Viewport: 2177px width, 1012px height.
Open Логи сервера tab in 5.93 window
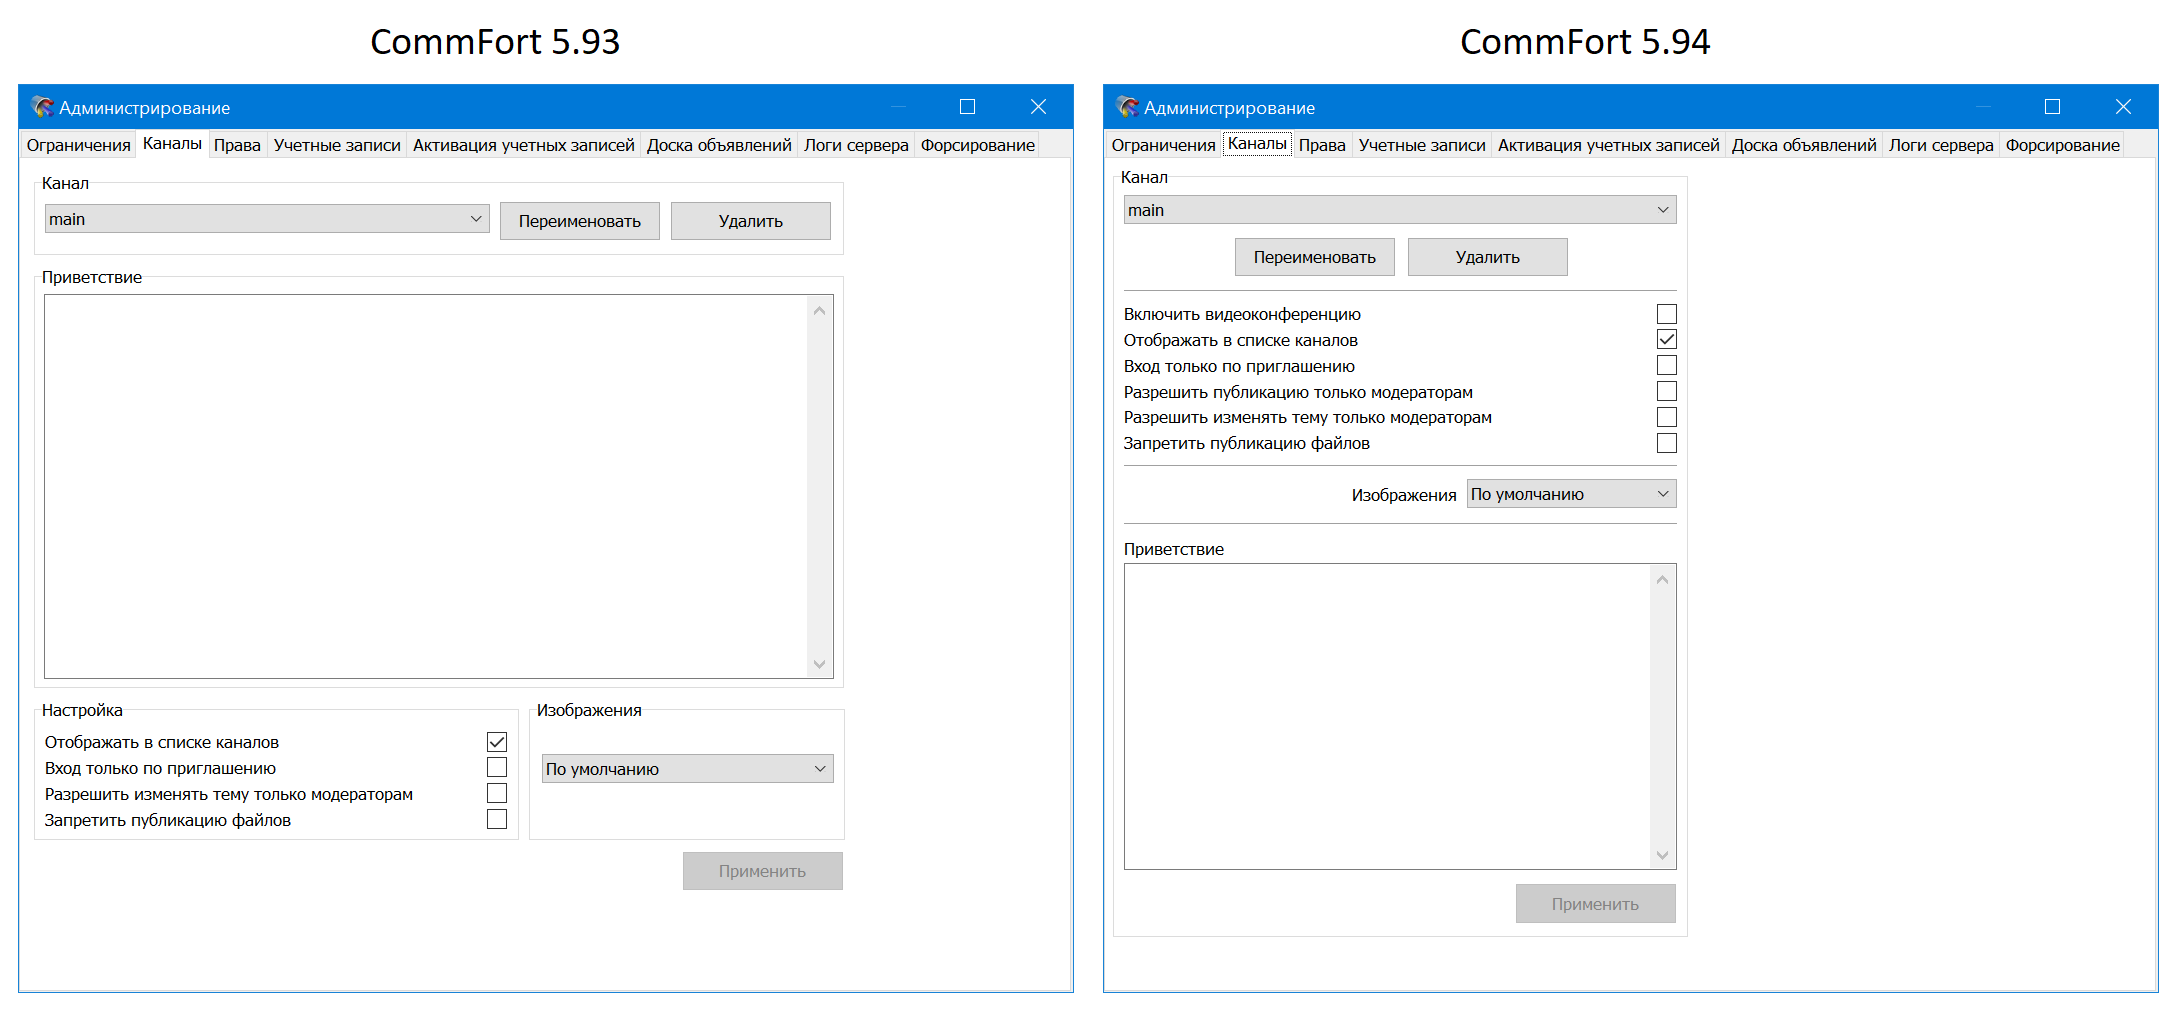856,145
